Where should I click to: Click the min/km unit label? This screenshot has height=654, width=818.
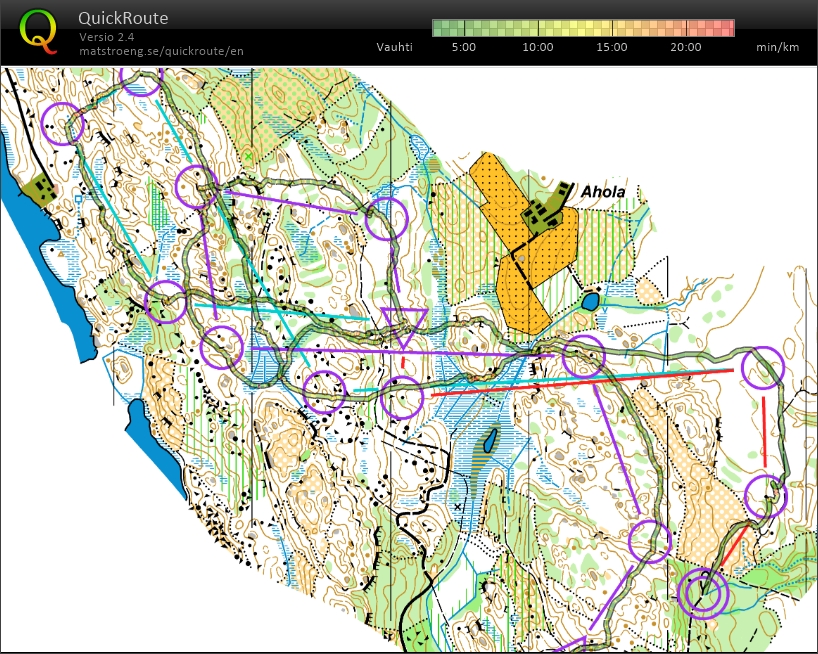(775, 47)
